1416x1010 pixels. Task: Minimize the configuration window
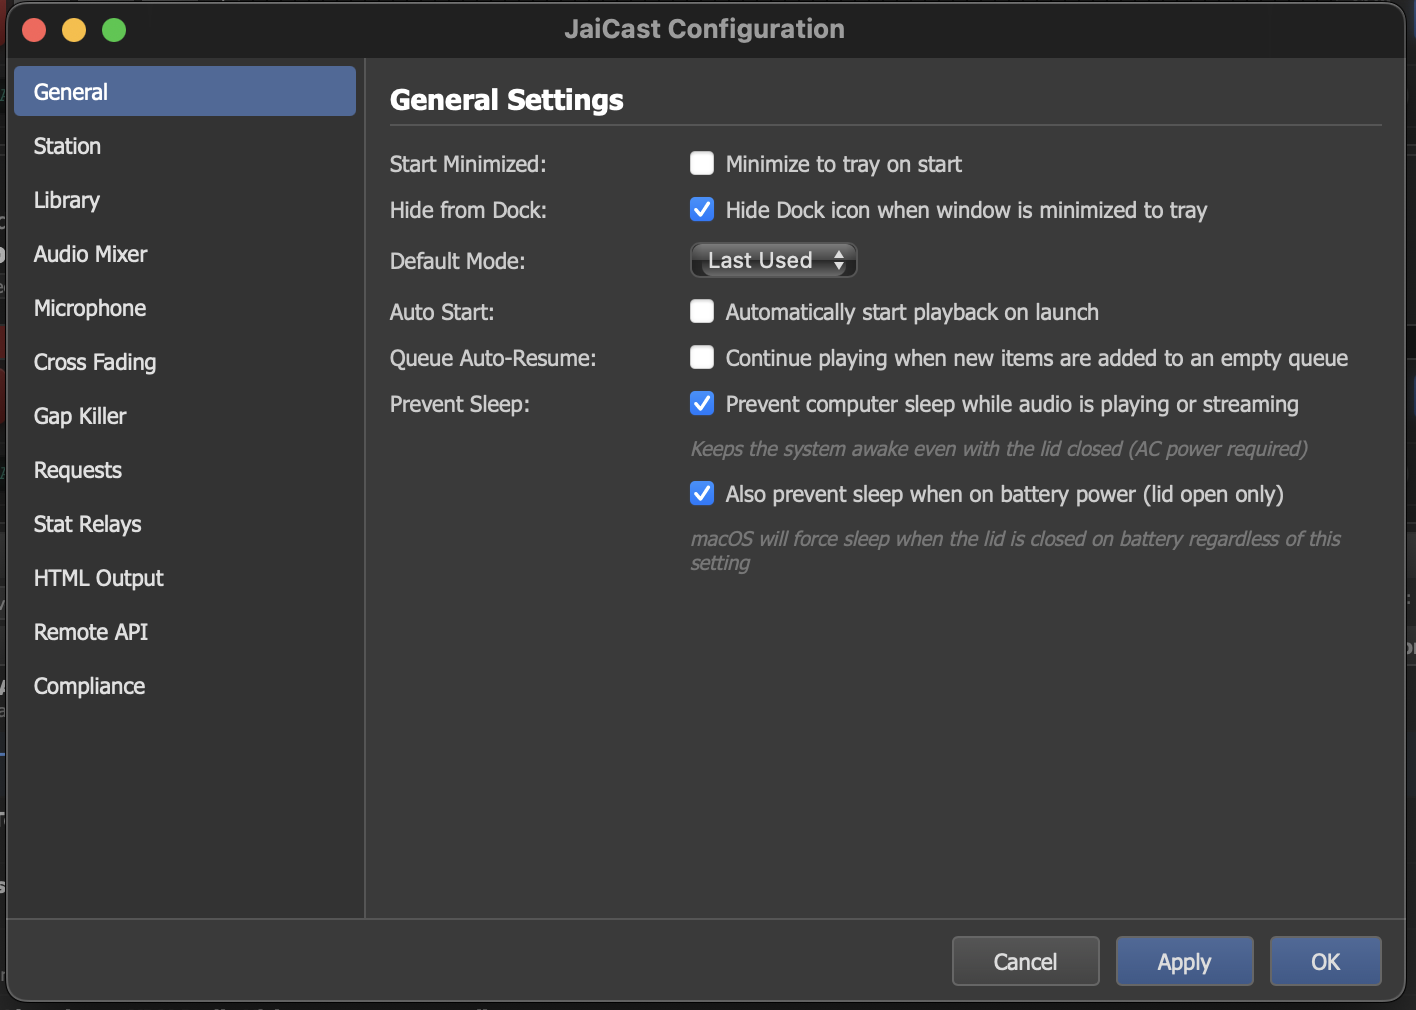tap(74, 30)
